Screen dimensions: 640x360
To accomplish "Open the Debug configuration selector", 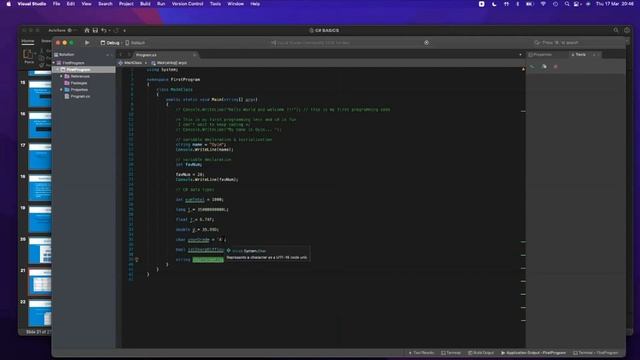I will pyautogui.click(x=110, y=43).
